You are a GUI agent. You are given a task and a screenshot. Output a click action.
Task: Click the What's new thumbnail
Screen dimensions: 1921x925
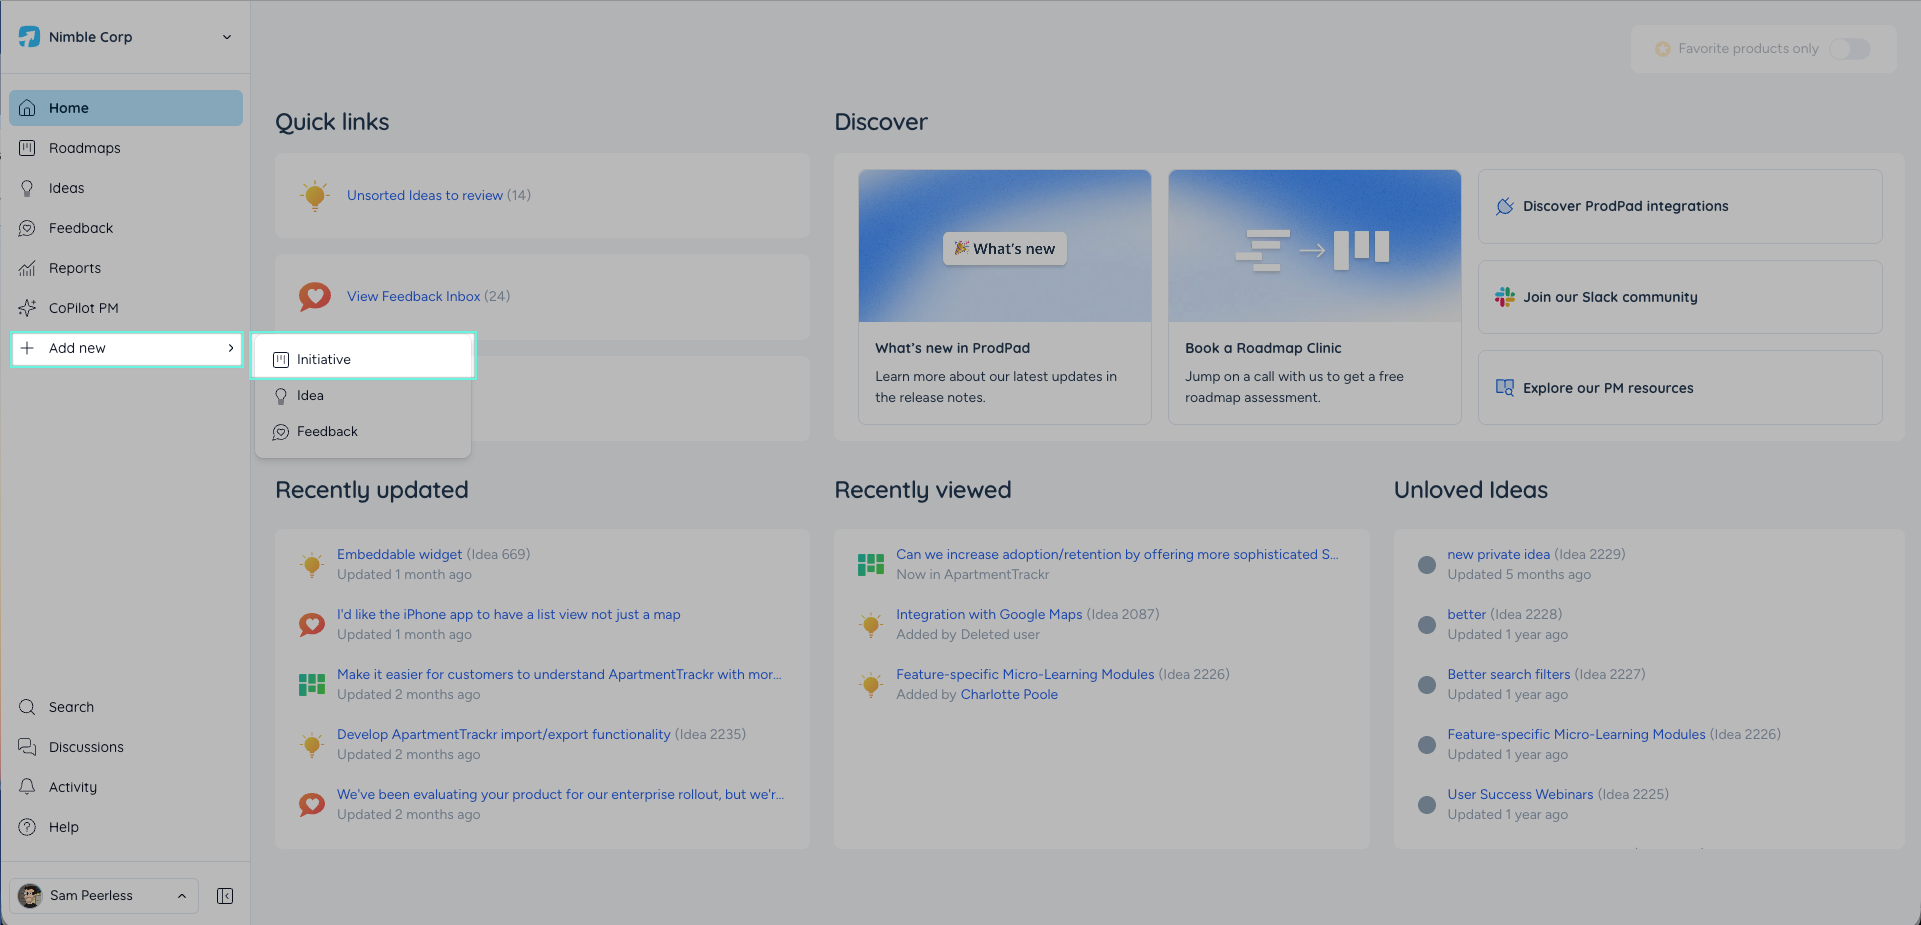pyautogui.click(x=1005, y=246)
